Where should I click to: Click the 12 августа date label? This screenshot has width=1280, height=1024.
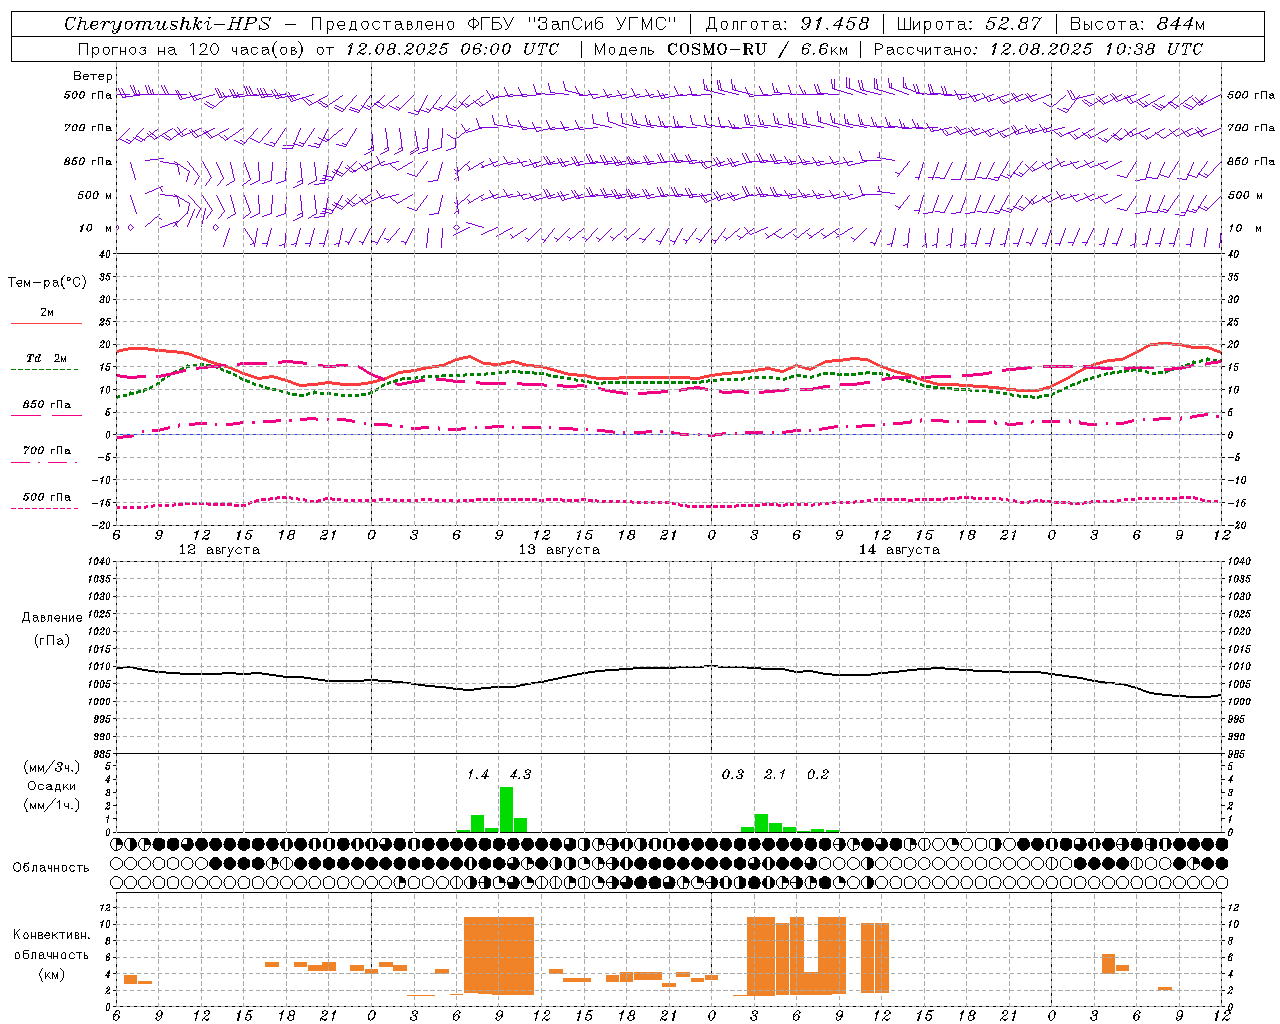219,550
